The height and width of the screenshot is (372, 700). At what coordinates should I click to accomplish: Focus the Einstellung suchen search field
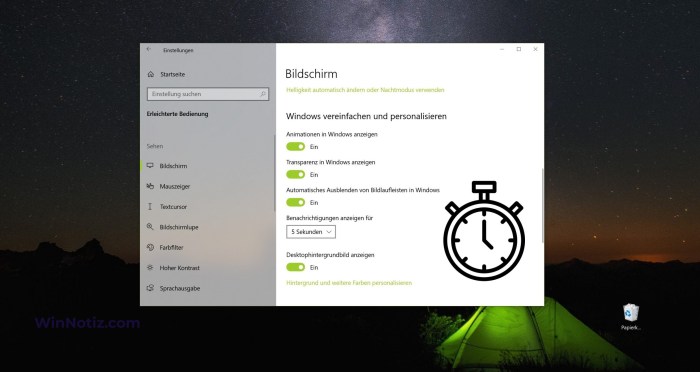[208, 94]
